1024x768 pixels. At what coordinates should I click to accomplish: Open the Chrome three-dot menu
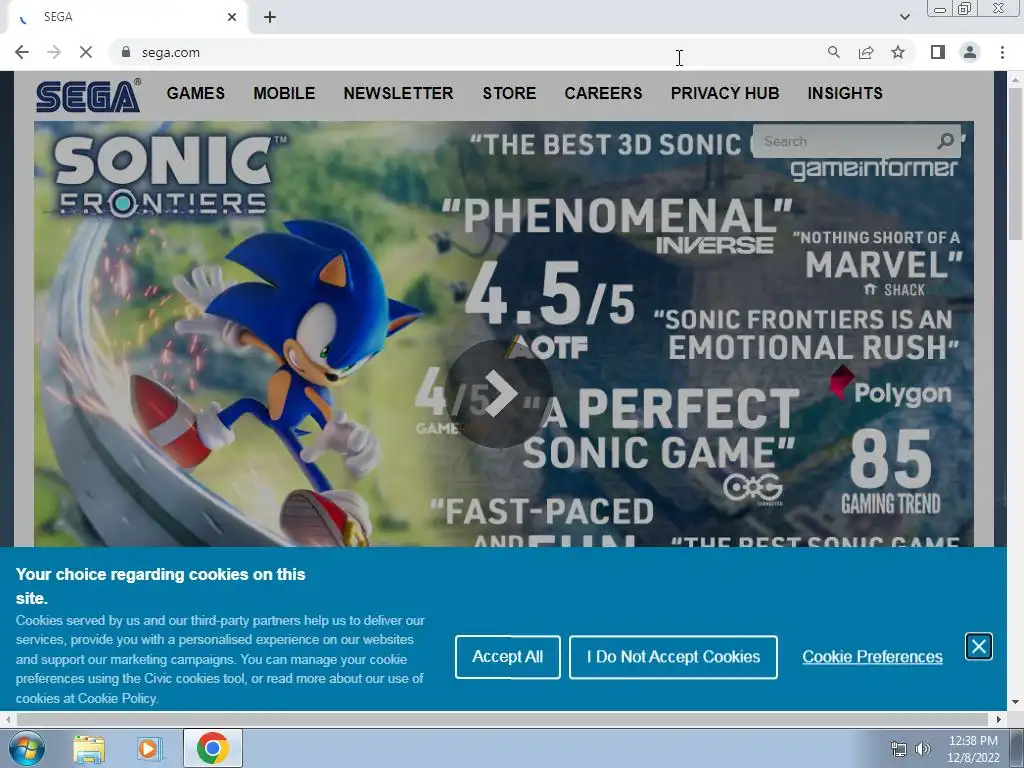coord(1002,52)
